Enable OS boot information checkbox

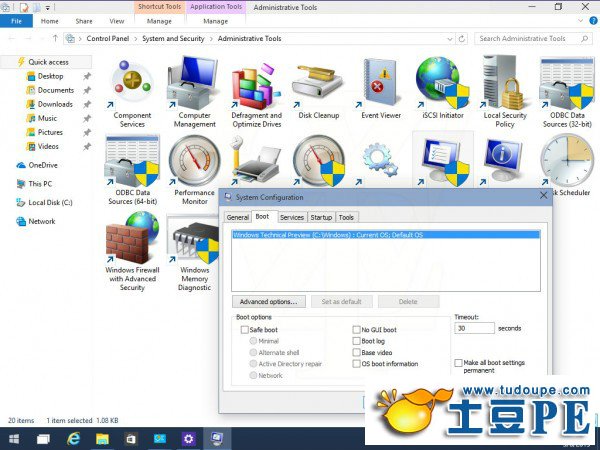(x=356, y=364)
